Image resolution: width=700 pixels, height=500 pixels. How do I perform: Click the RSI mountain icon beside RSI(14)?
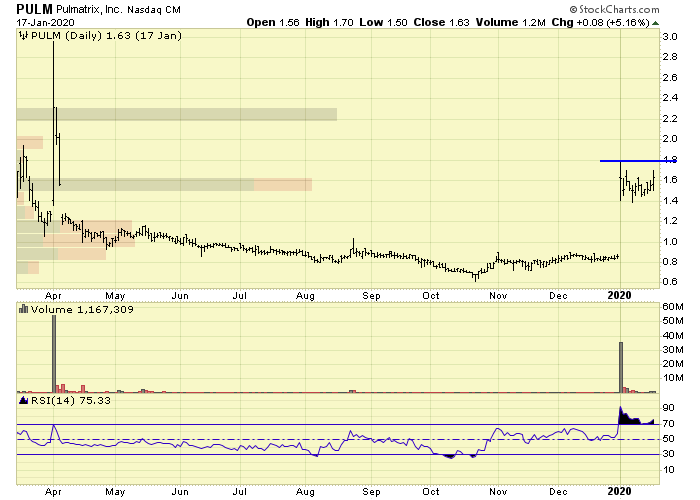24,400
